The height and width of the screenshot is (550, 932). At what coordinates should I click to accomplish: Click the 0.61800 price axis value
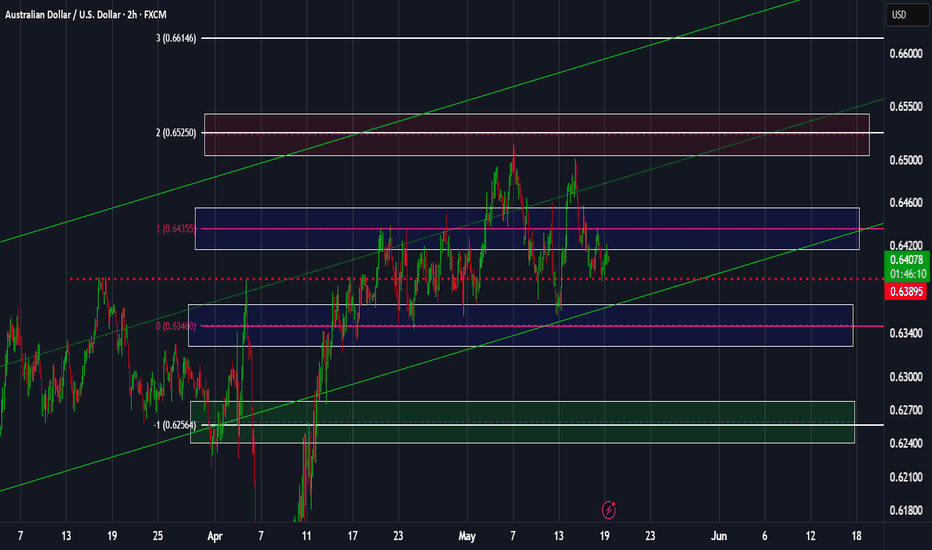pyautogui.click(x=906, y=510)
